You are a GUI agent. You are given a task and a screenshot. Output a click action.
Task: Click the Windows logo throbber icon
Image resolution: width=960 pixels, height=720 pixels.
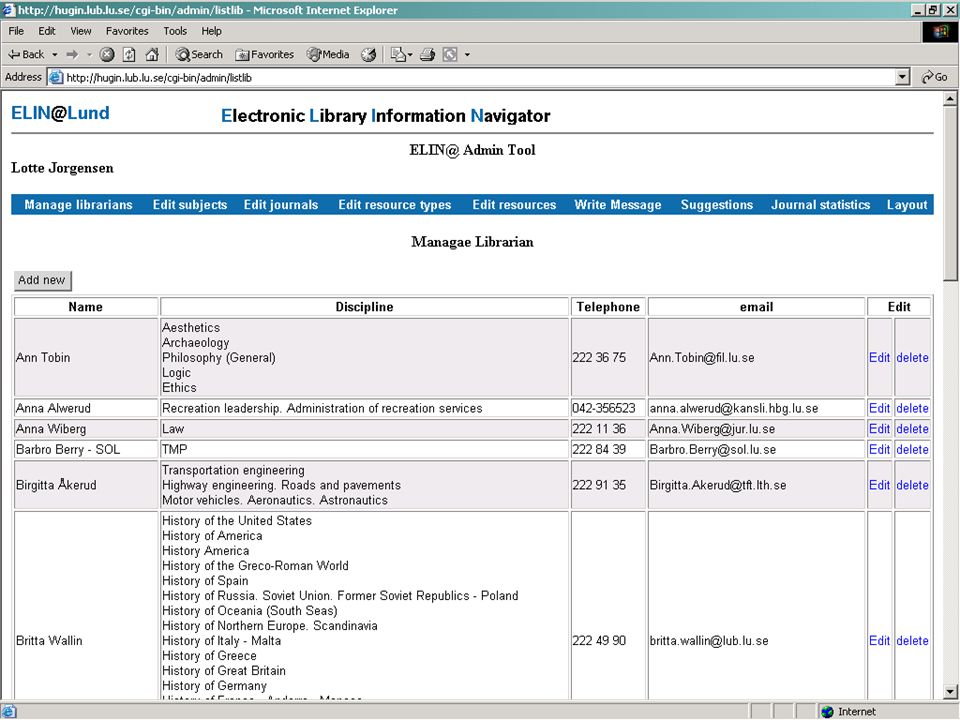pos(940,32)
